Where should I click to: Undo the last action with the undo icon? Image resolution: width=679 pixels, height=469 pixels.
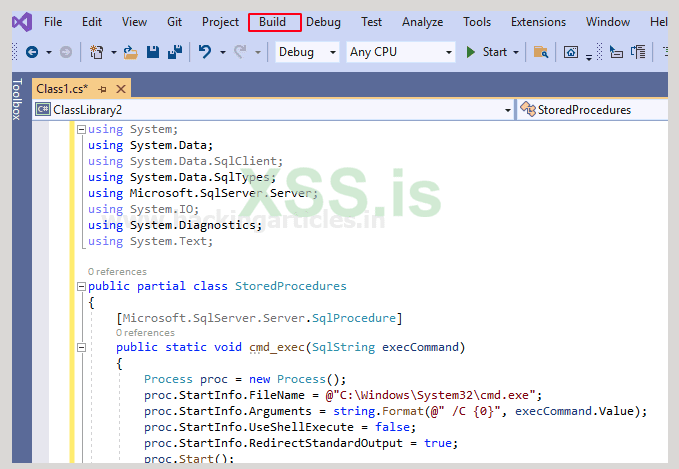coord(205,52)
